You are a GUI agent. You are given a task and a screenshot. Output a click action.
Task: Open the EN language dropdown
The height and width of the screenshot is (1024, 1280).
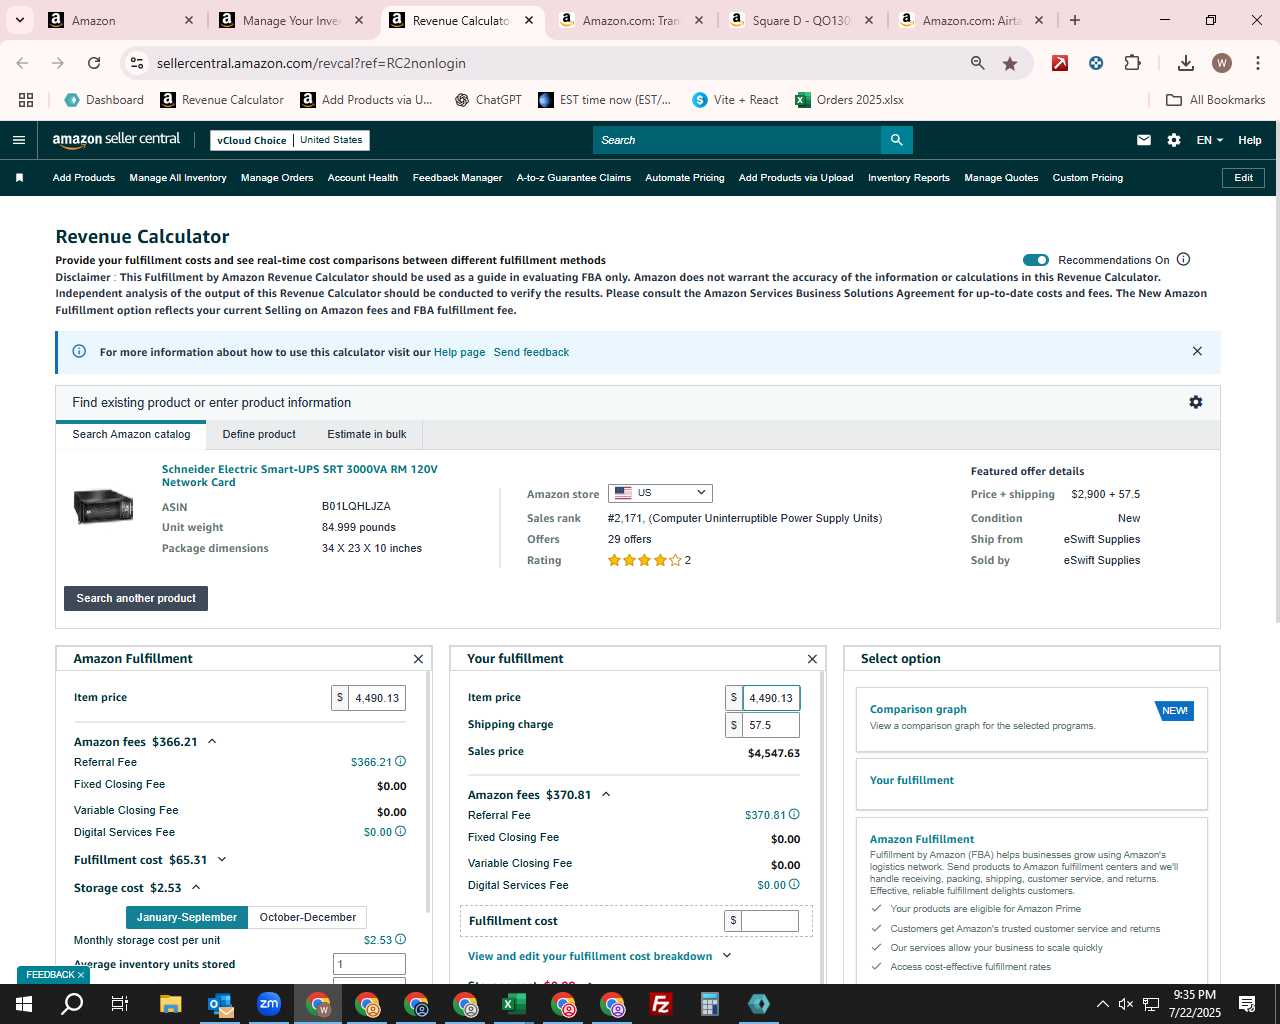click(1209, 140)
